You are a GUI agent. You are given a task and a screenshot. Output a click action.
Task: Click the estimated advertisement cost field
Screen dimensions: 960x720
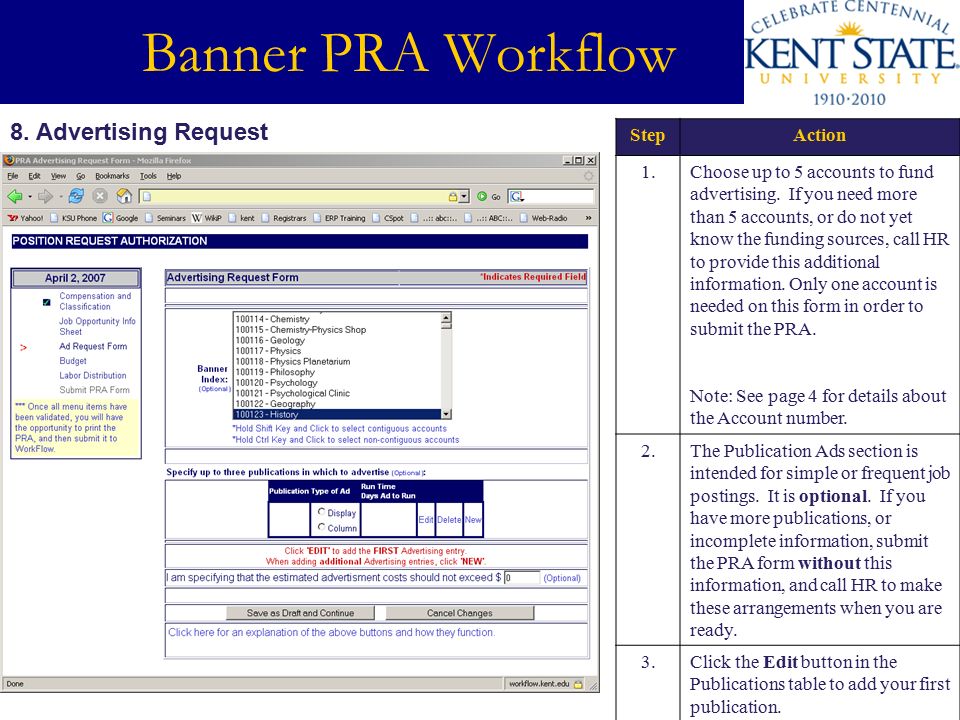click(522, 578)
